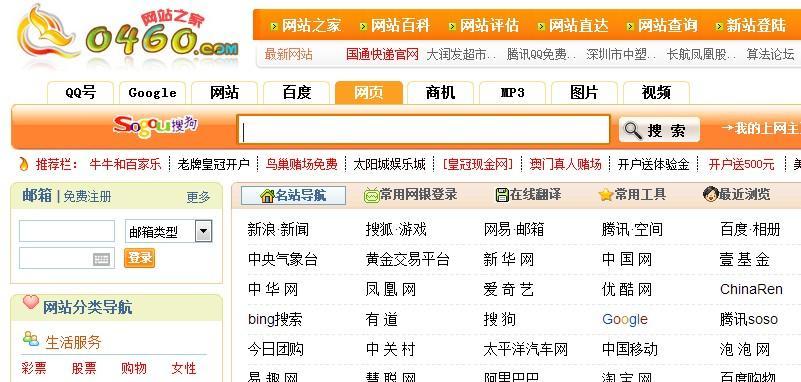Click 网易·邮箱 link

tap(514, 229)
